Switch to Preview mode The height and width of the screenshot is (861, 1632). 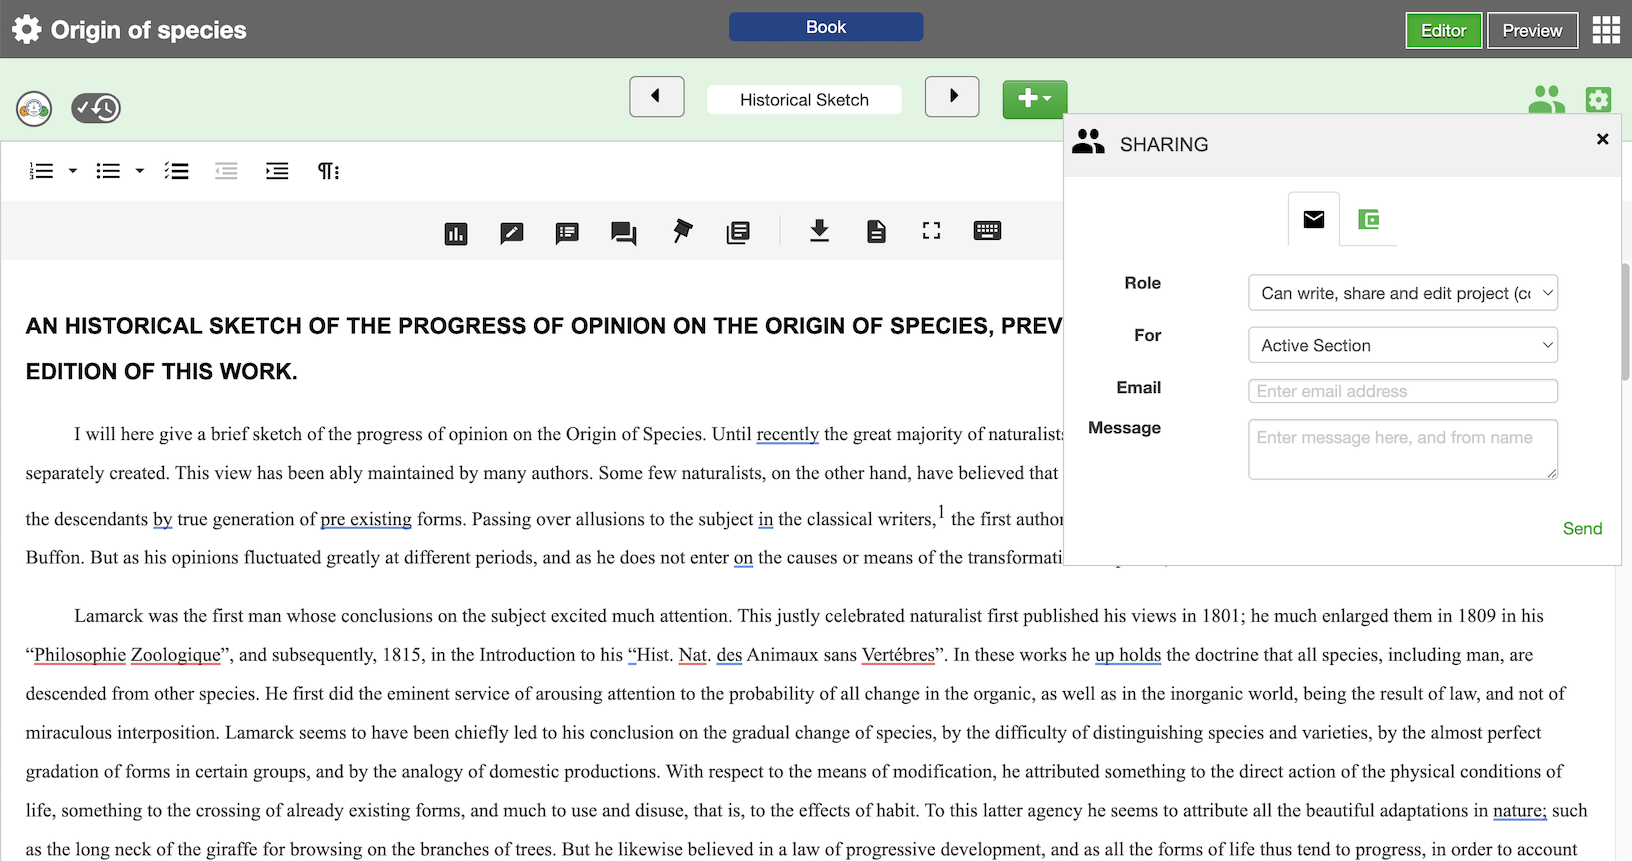pos(1531,31)
